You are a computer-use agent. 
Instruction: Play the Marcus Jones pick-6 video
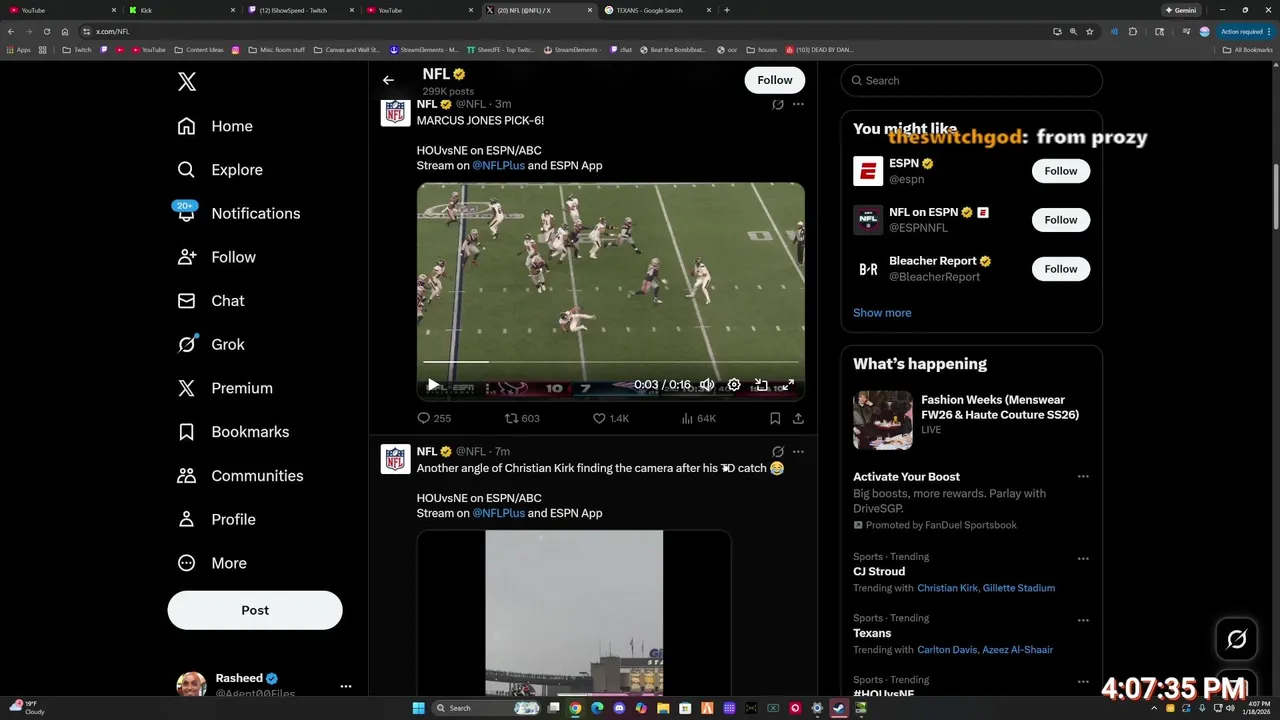pos(433,385)
